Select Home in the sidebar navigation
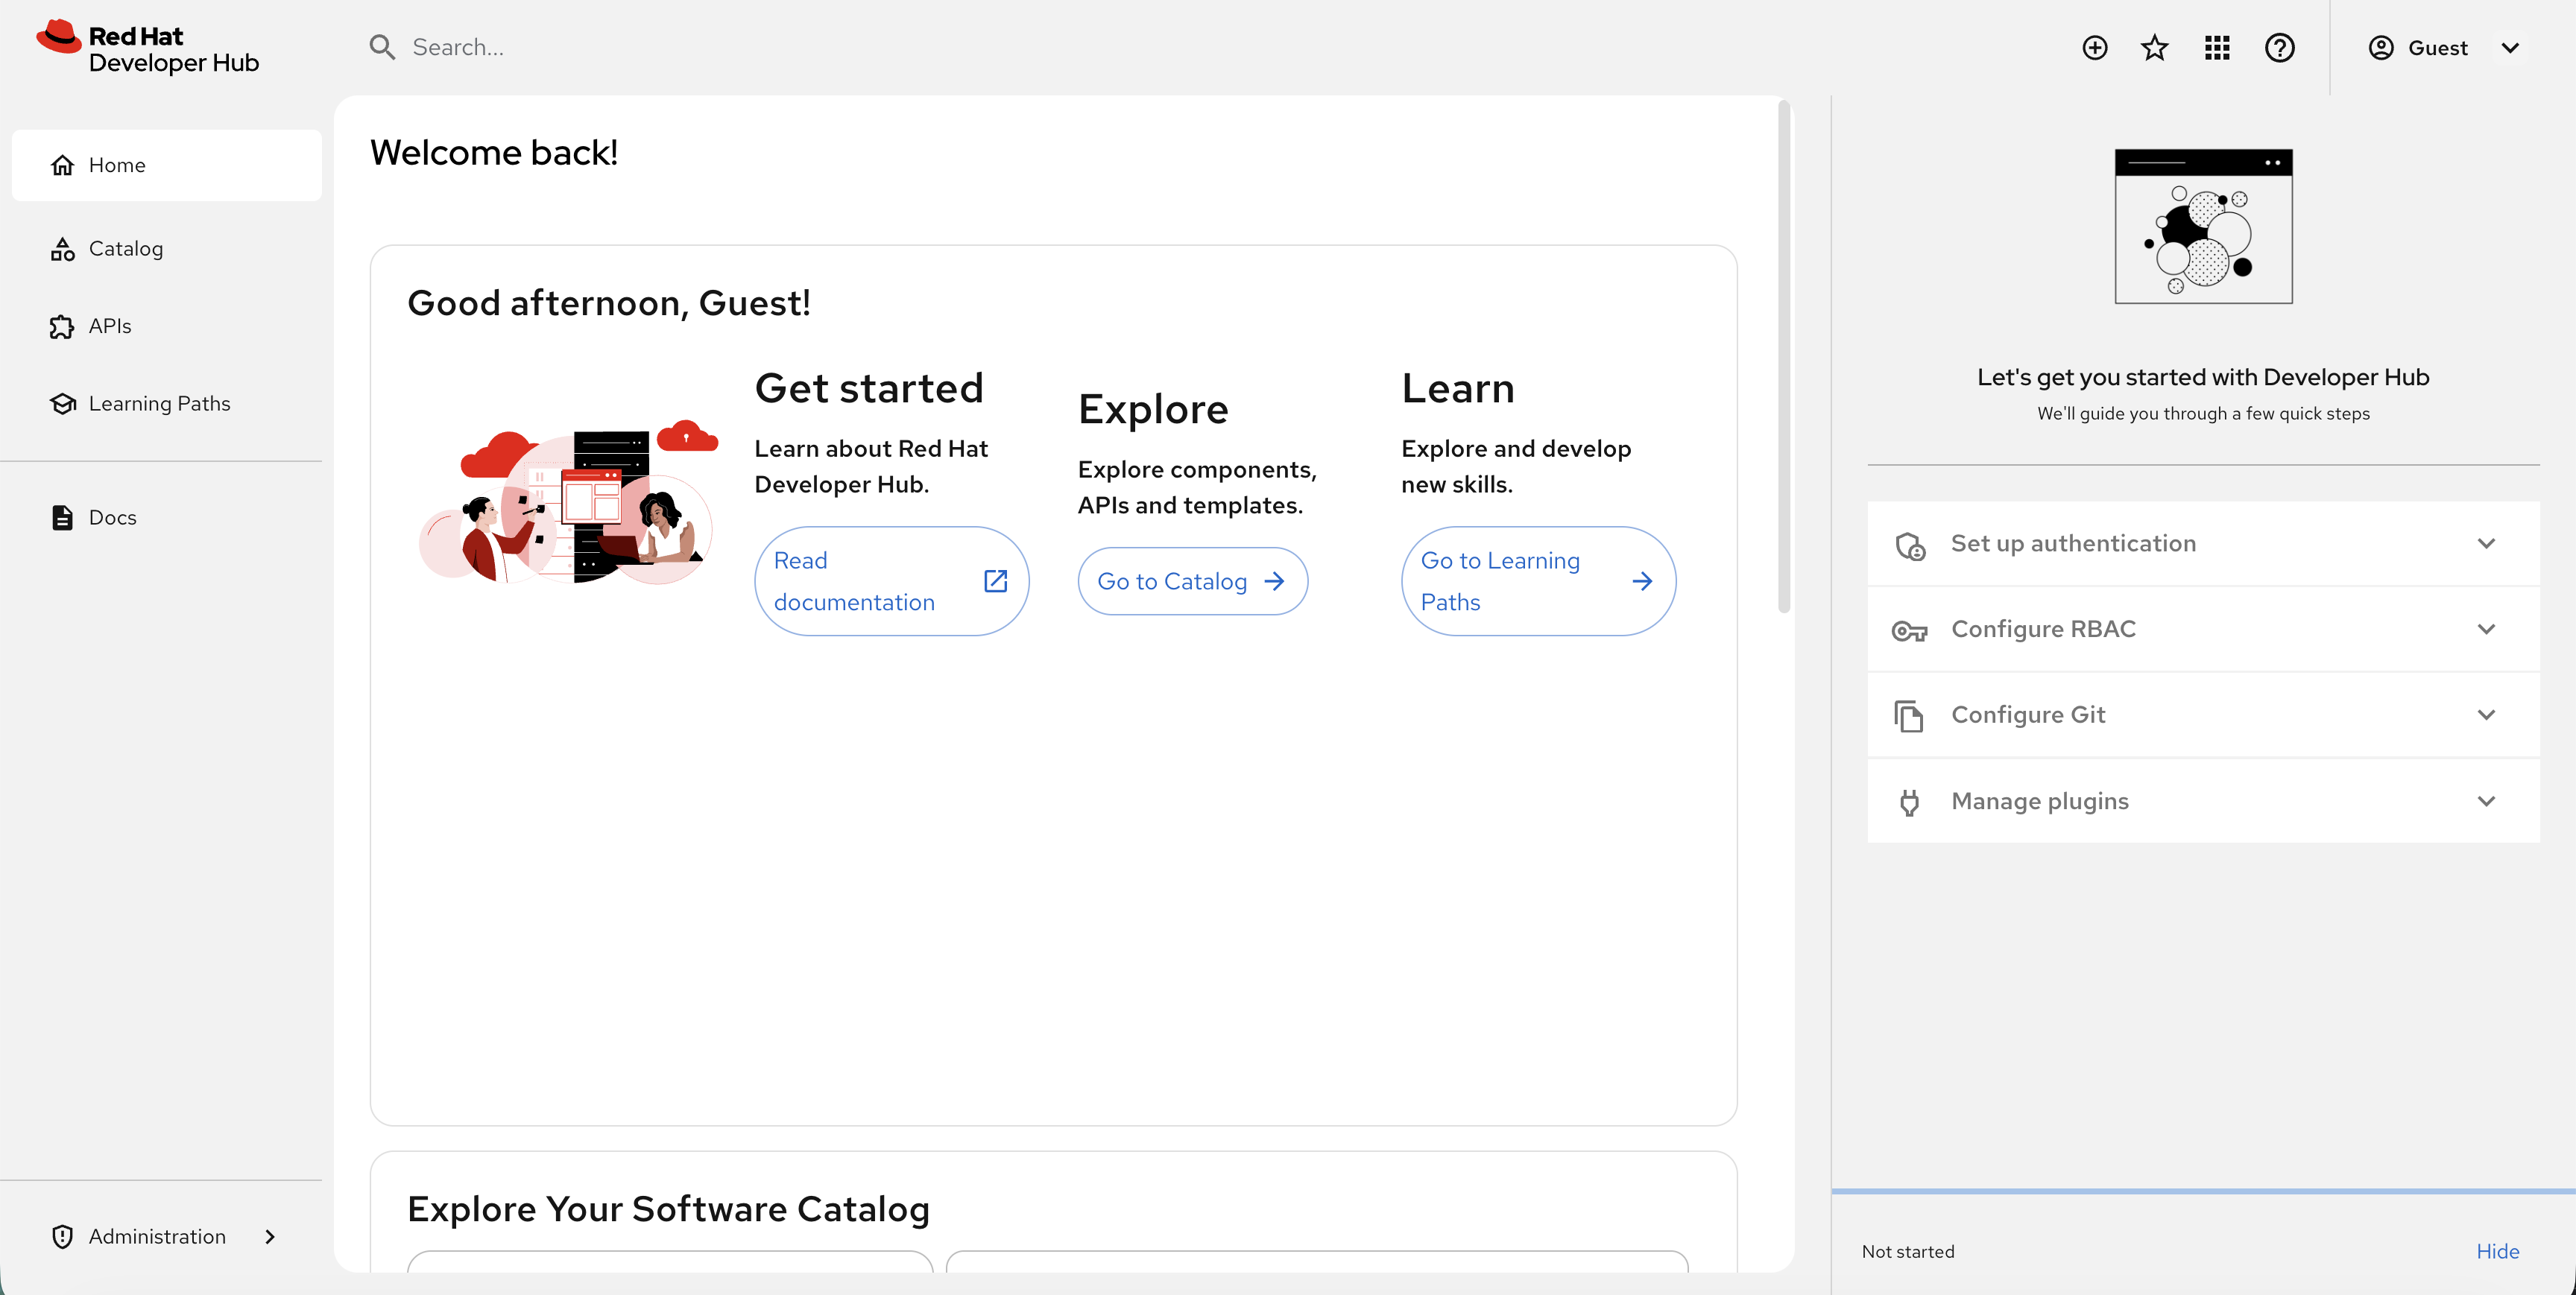 (x=117, y=164)
